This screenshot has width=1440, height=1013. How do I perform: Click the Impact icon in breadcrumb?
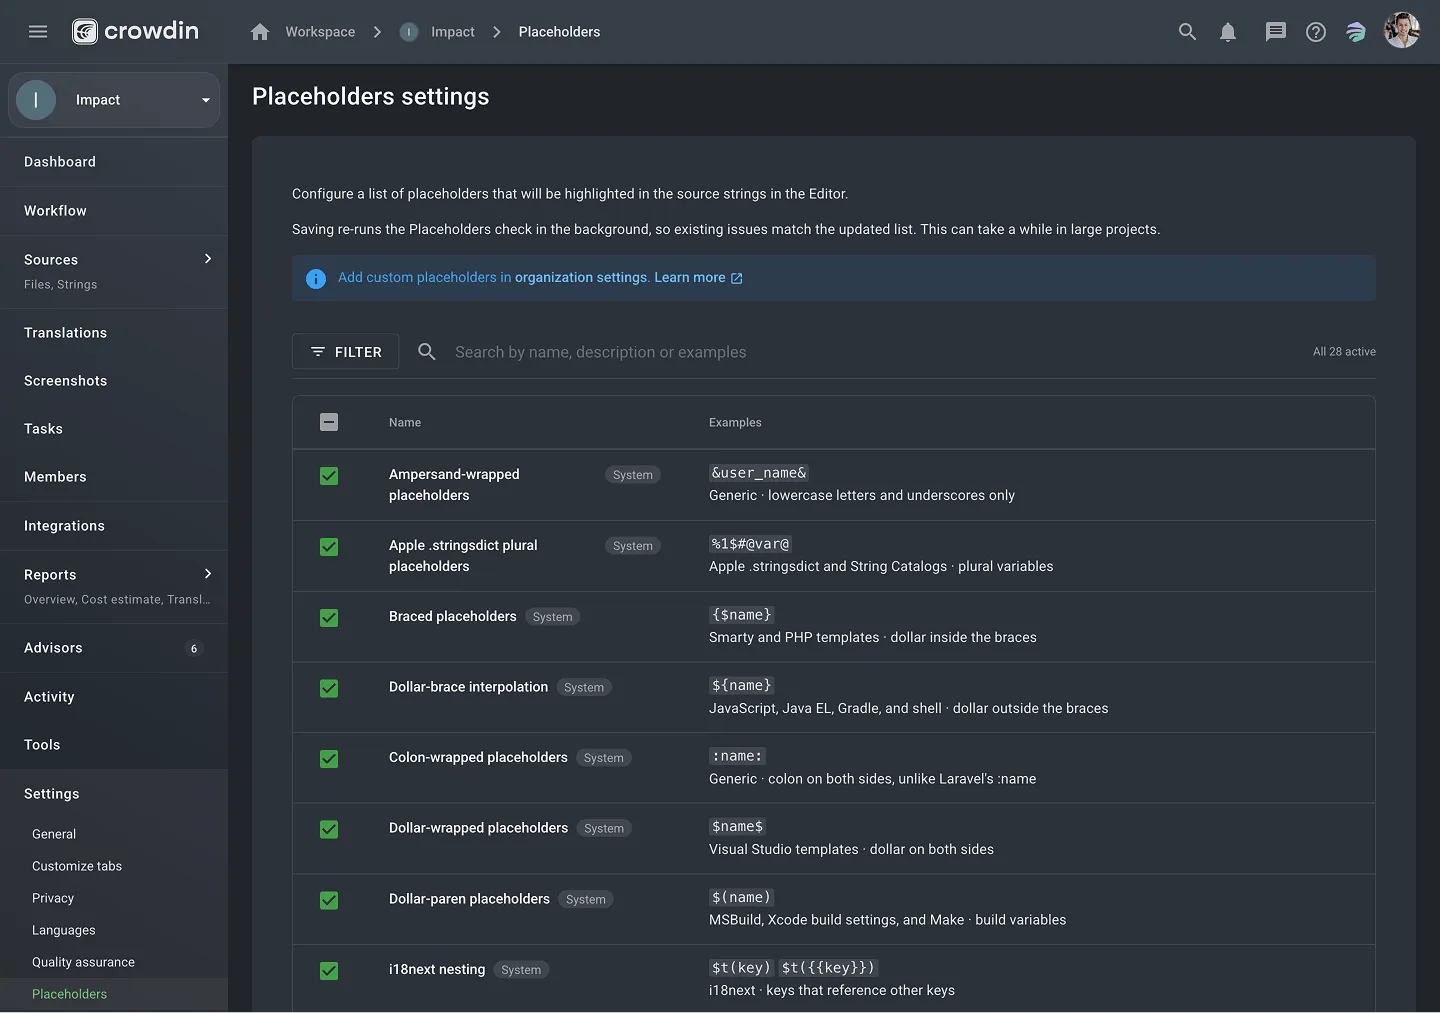pos(409,32)
